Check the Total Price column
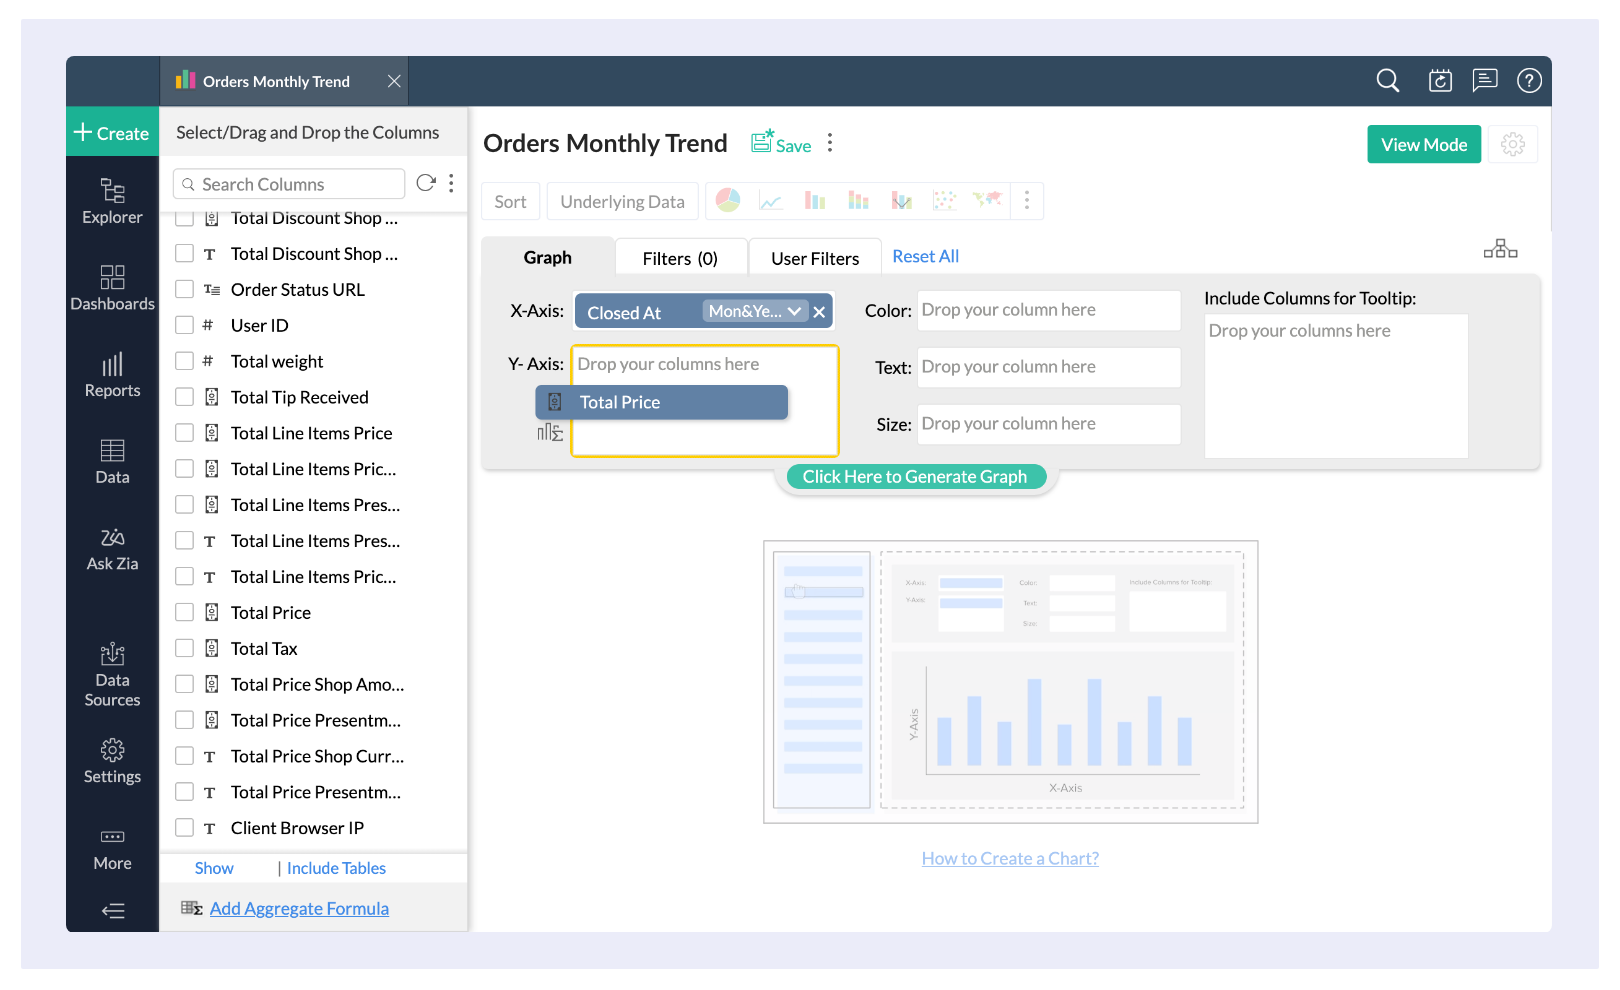The height and width of the screenshot is (990, 1620). click(184, 612)
